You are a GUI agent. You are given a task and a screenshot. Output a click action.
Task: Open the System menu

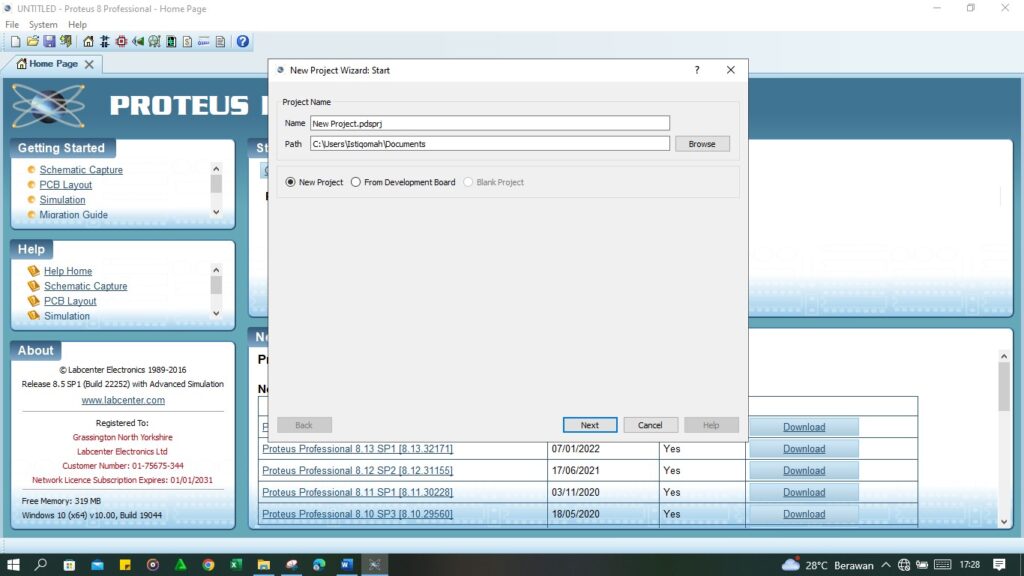(x=42, y=24)
